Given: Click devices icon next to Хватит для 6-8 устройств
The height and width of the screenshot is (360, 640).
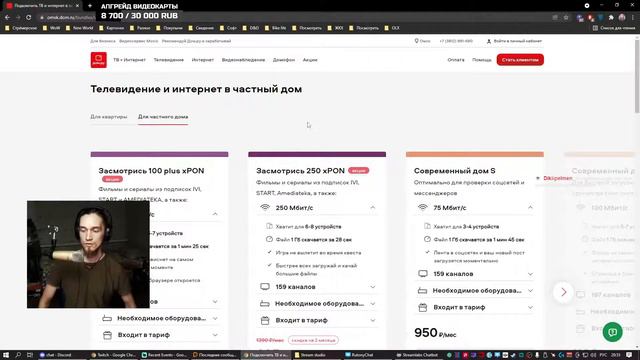Looking at the screenshot, I should (269, 226).
